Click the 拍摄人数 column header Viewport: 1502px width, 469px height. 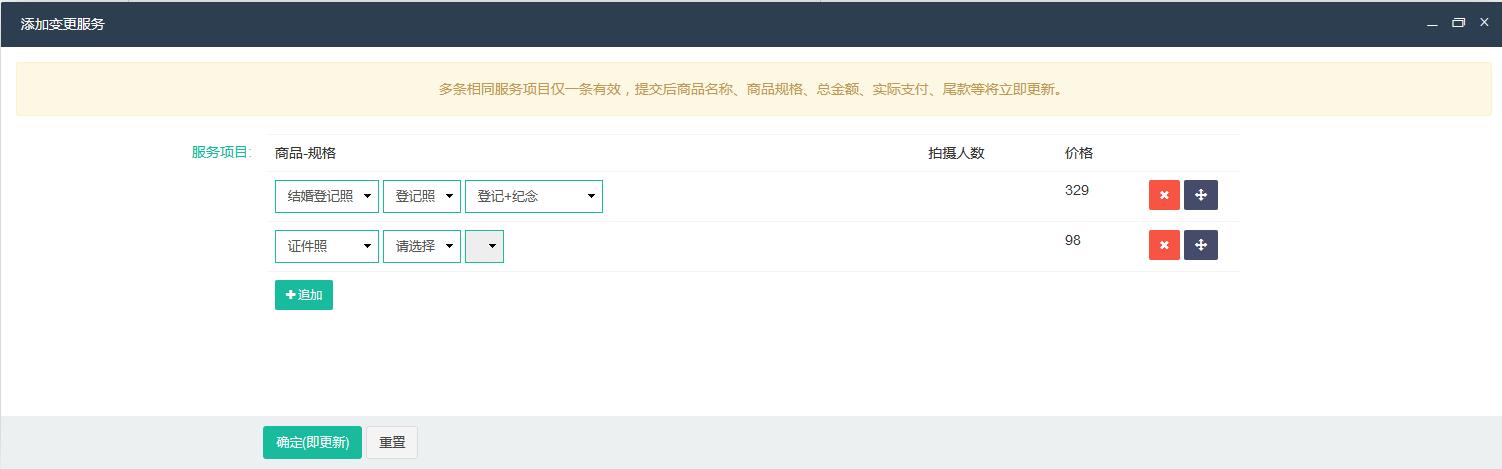tap(955, 153)
